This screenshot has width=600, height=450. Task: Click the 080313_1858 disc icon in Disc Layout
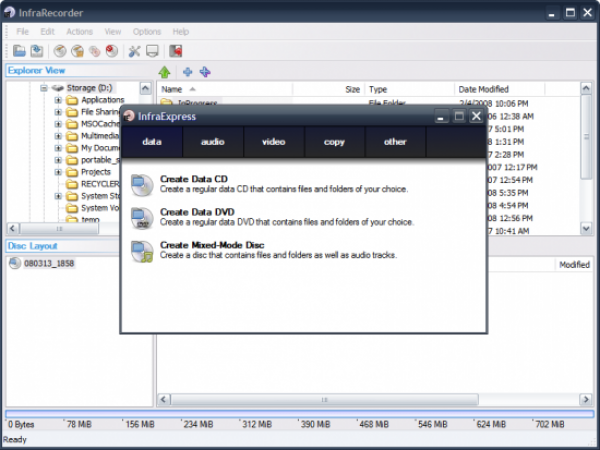coord(15,263)
